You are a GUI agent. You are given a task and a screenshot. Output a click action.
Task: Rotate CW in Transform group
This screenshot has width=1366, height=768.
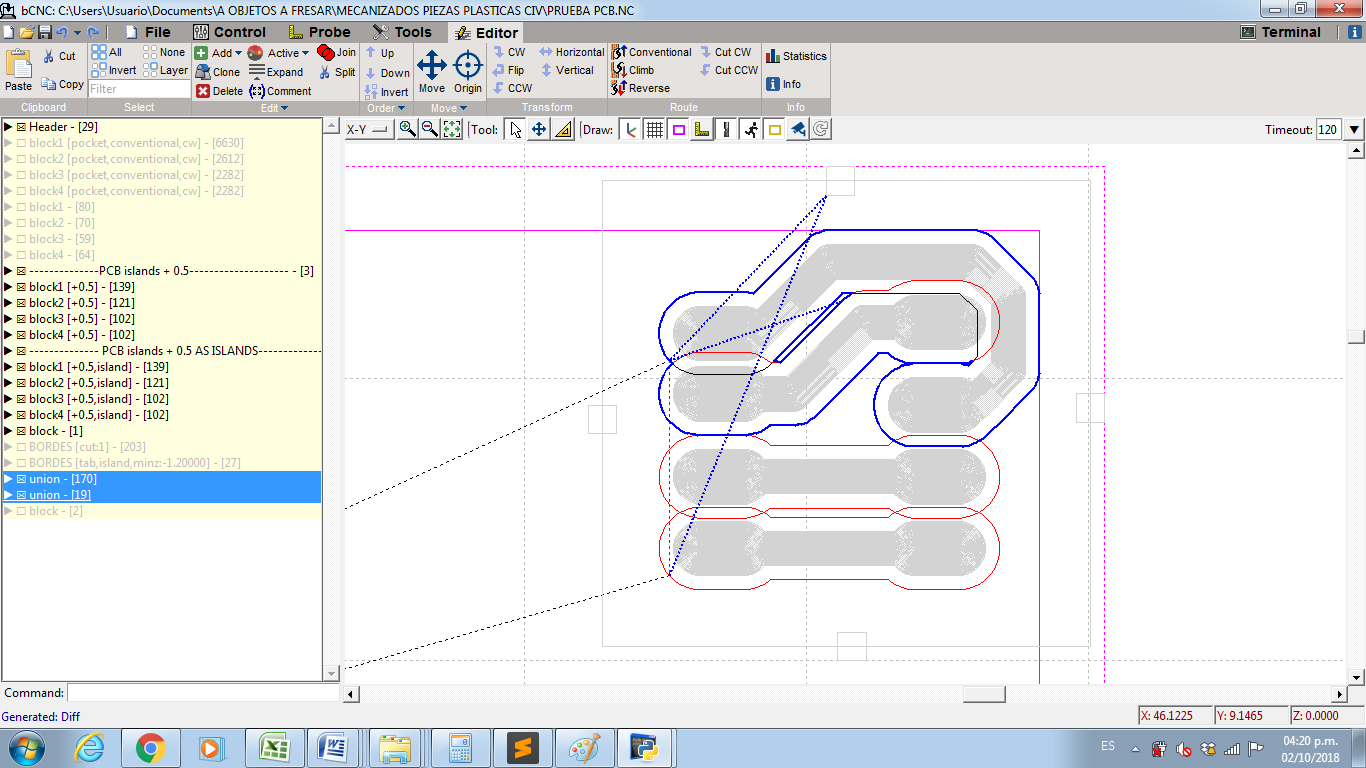click(x=509, y=52)
